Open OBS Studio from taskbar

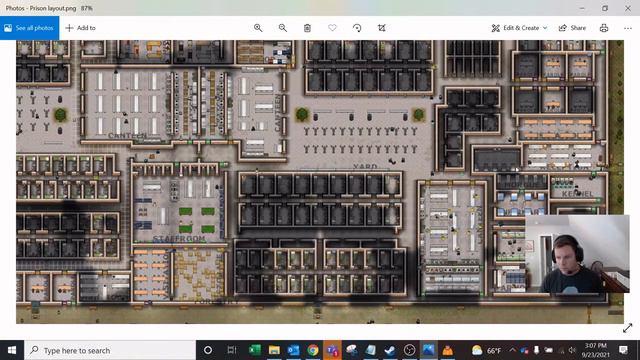(x=409, y=350)
